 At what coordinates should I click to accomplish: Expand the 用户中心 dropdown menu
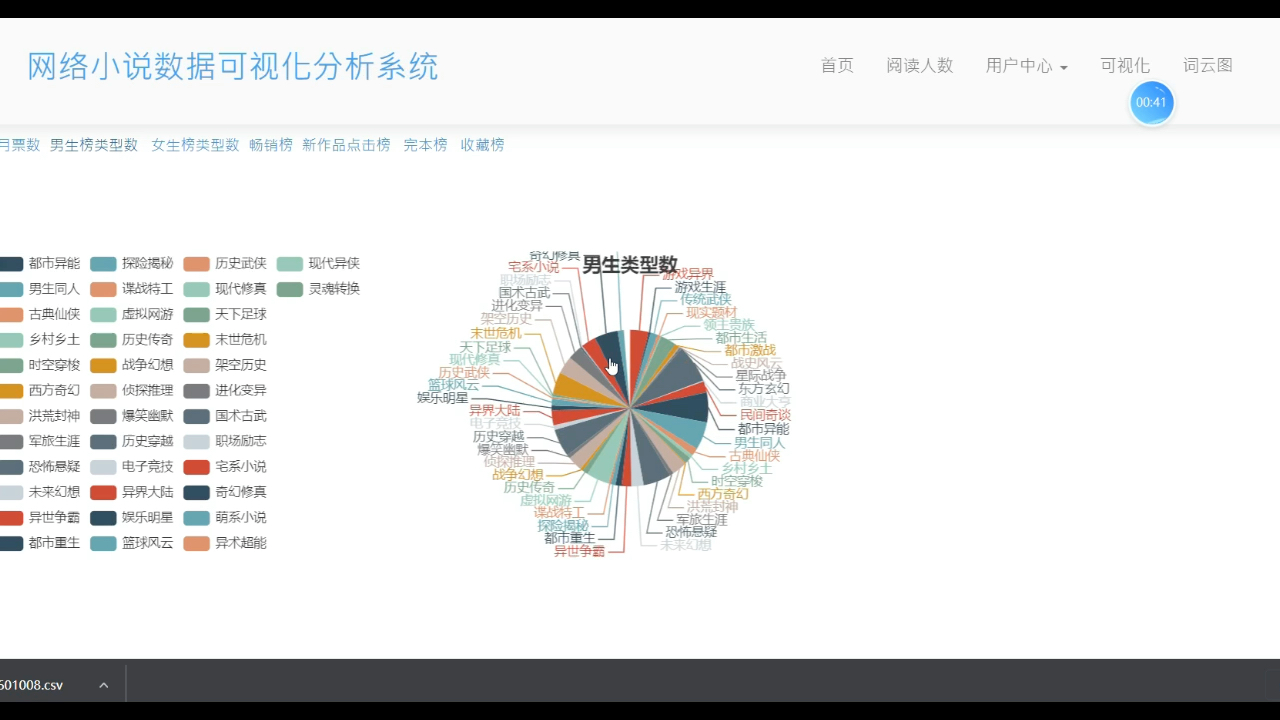pos(1026,65)
